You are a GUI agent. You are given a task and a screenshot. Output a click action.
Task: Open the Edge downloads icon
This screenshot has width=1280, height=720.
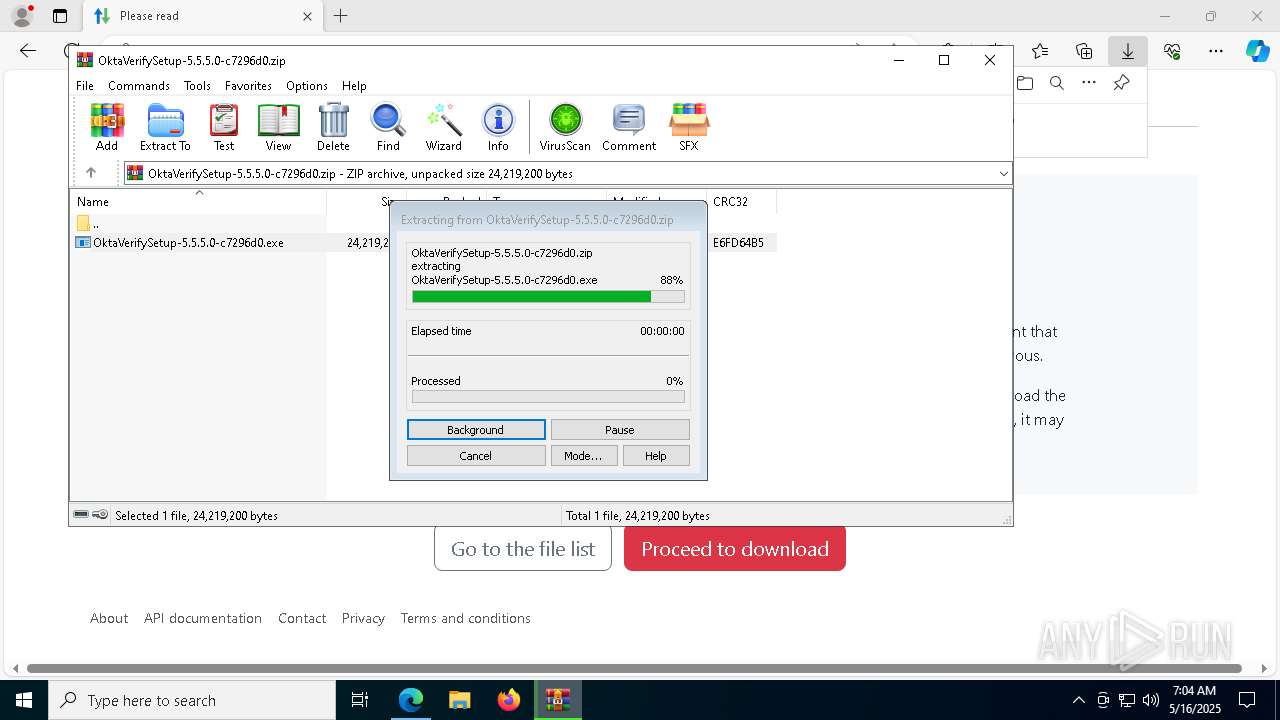(x=1128, y=51)
